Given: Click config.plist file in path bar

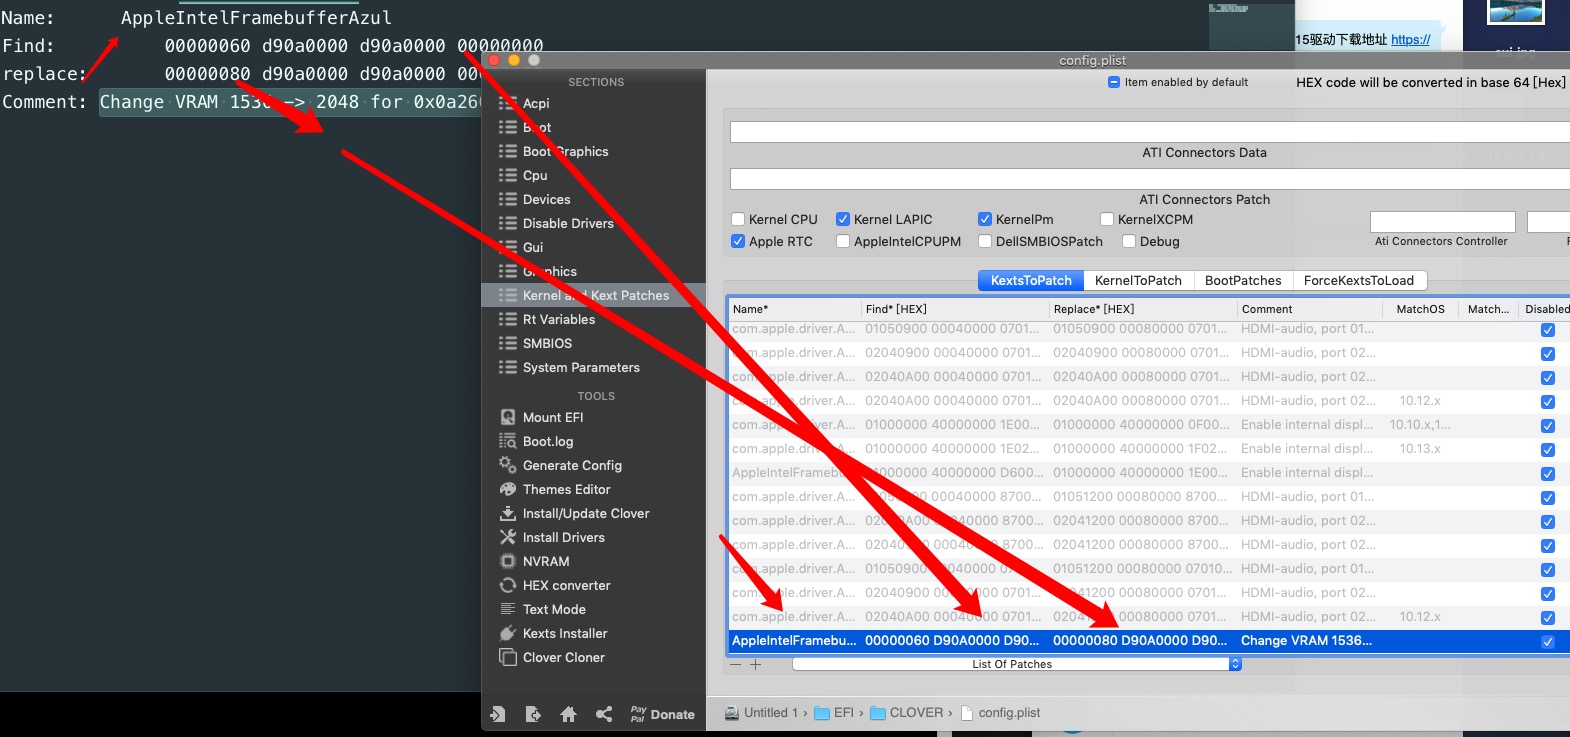Looking at the screenshot, I should 1000,713.
